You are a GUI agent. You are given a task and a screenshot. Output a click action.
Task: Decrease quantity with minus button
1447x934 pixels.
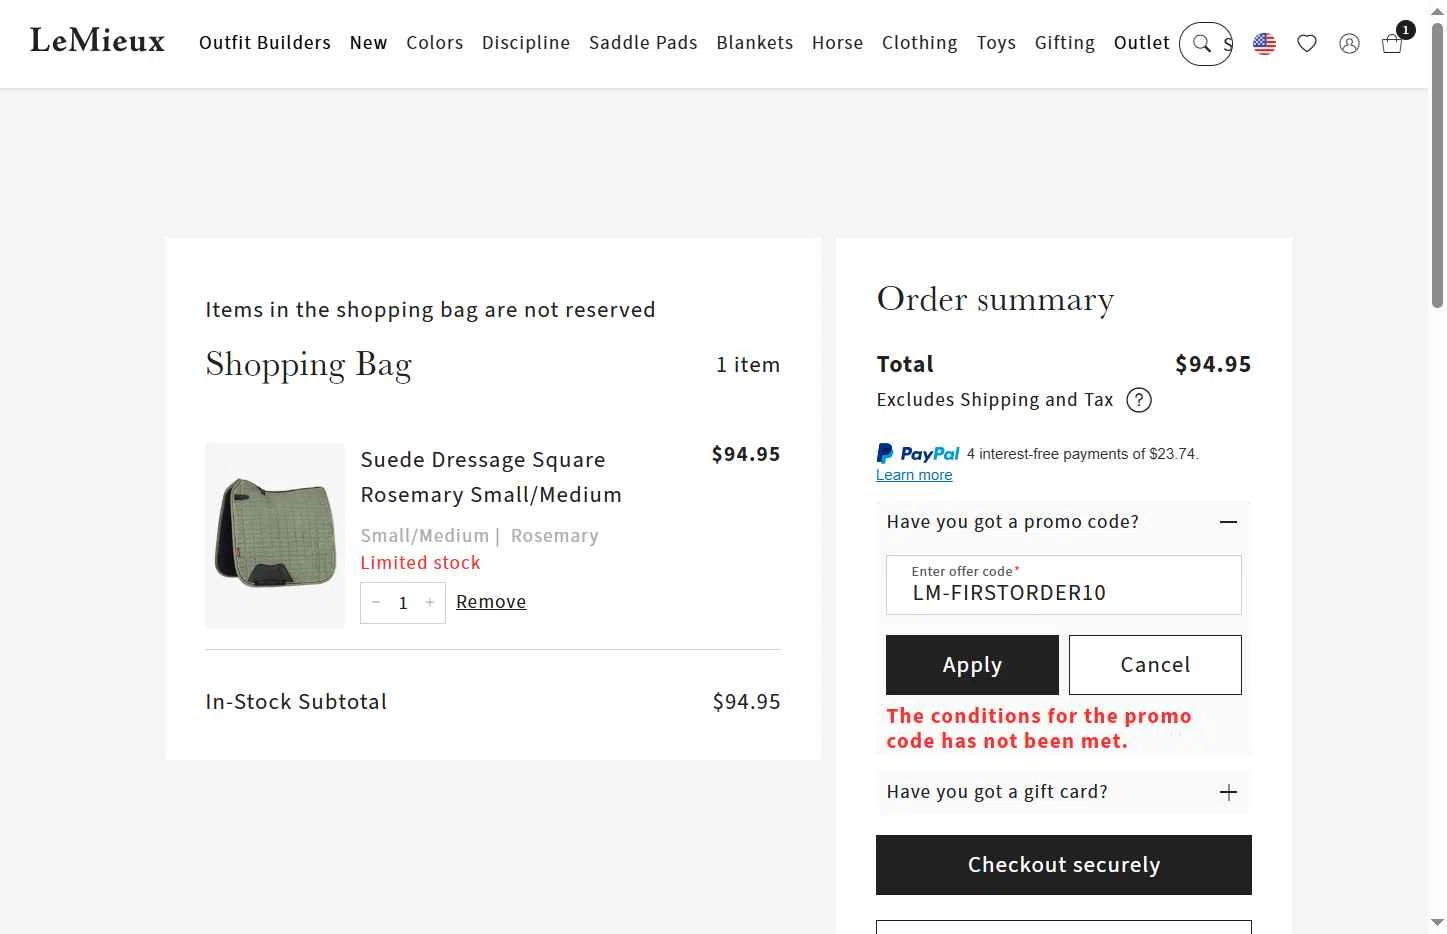click(376, 602)
